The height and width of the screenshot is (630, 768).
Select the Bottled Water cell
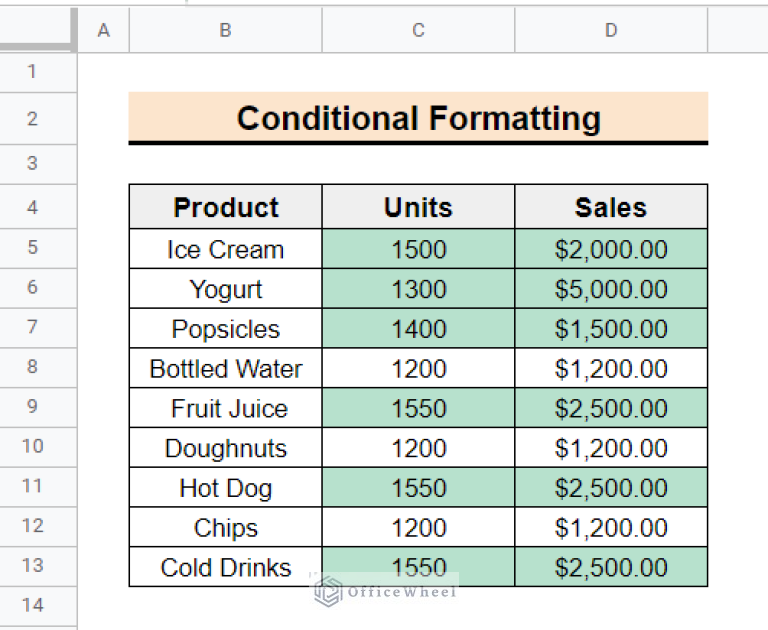[x=225, y=369]
